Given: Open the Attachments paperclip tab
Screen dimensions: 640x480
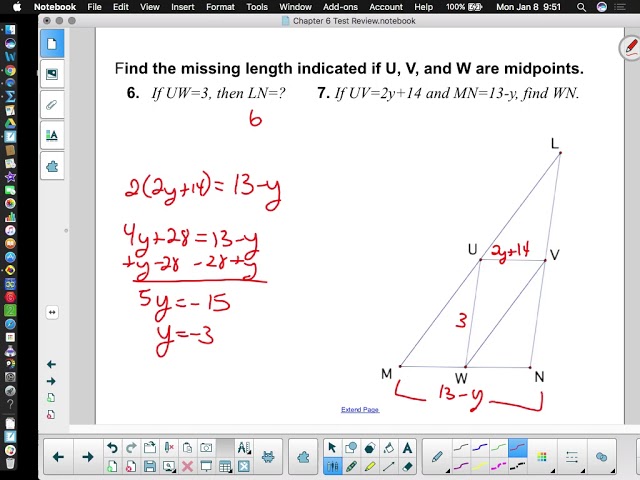Looking at the screenshot, I should click(52, 105).
